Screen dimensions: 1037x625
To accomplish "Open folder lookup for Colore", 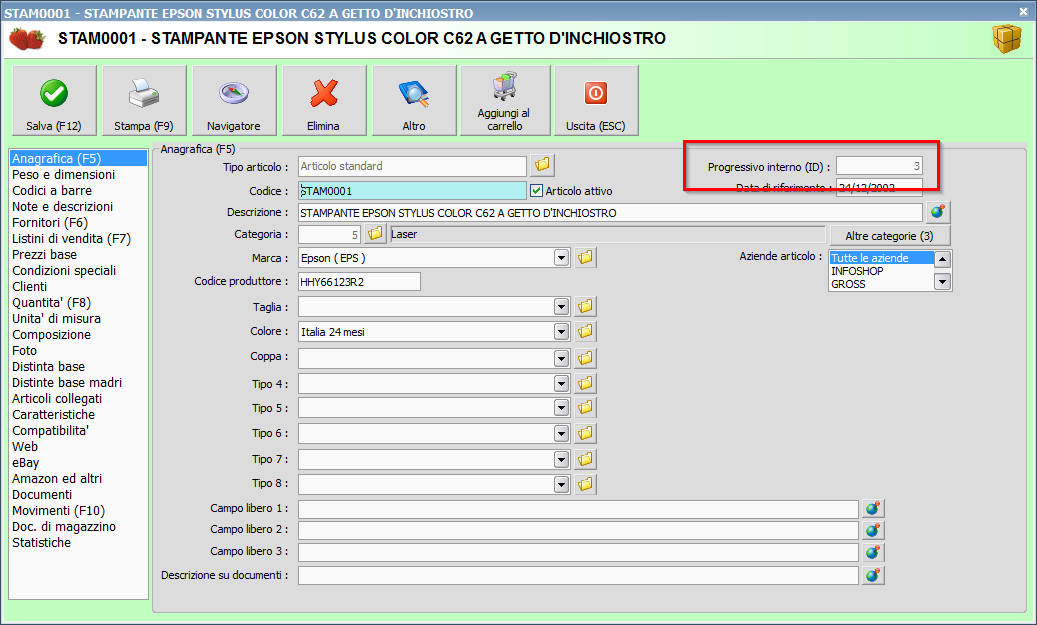I will [x=585, y=331].
